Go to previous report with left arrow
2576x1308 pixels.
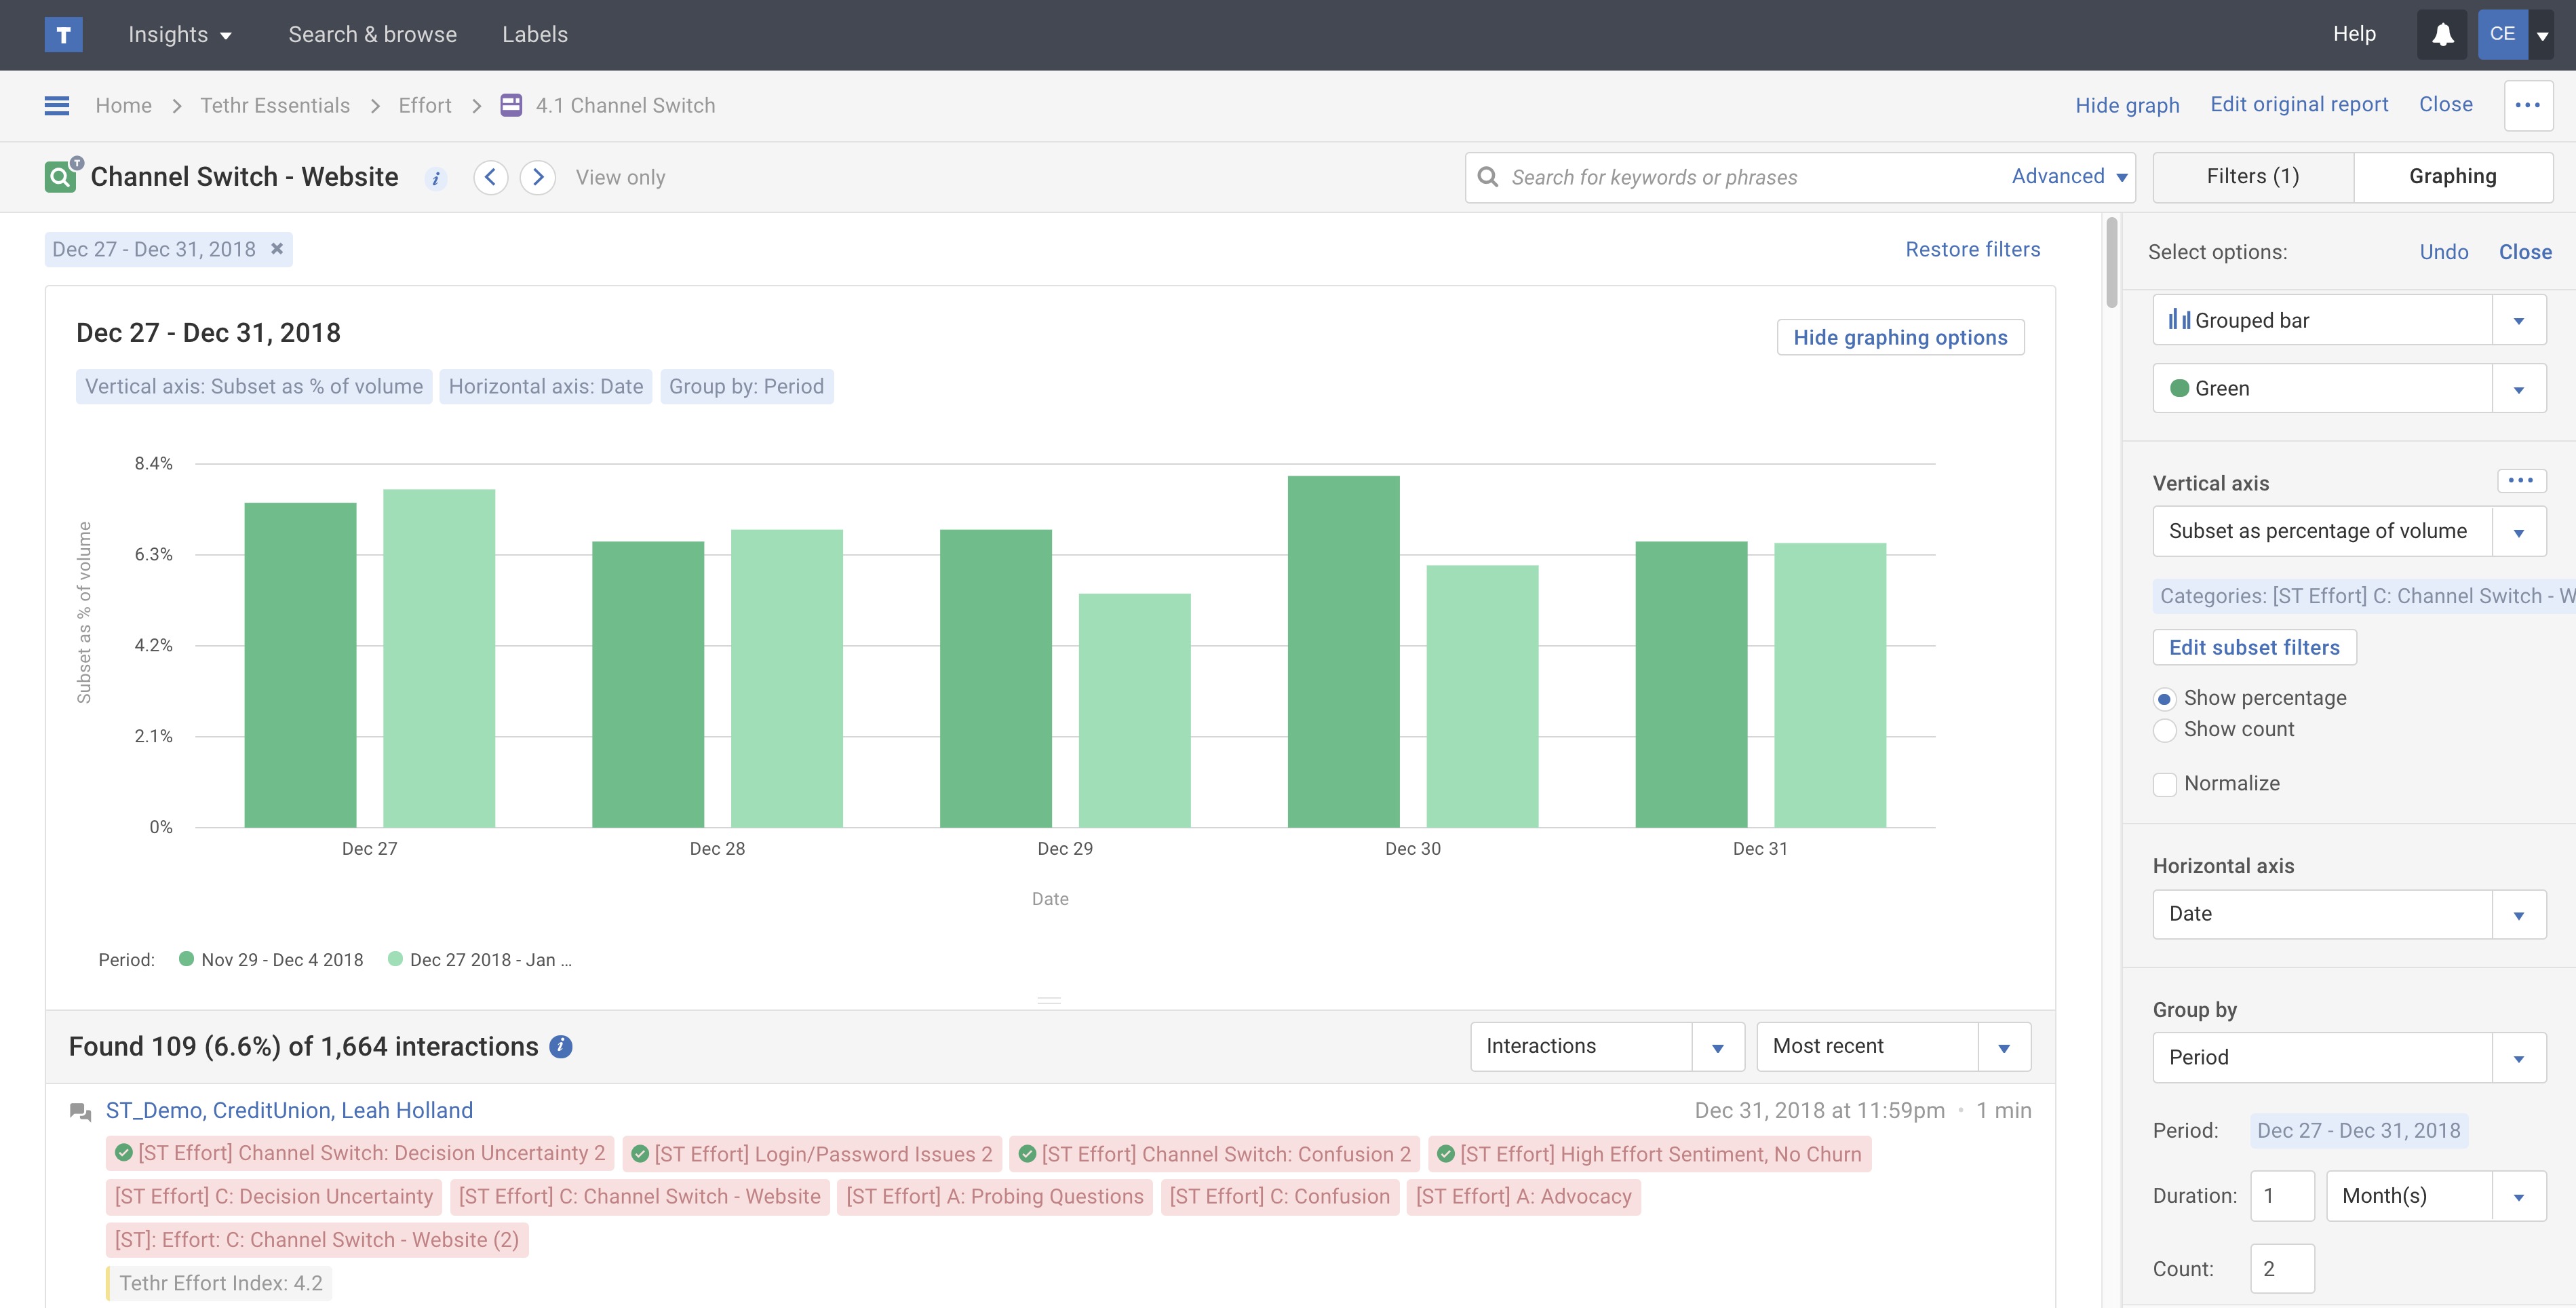[x=490, y=177]
